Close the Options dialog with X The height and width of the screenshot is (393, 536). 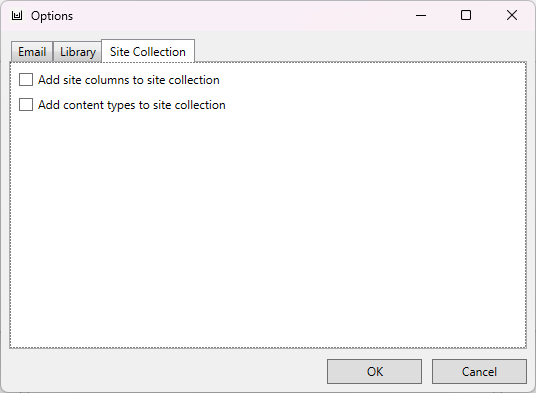(512, 15)
